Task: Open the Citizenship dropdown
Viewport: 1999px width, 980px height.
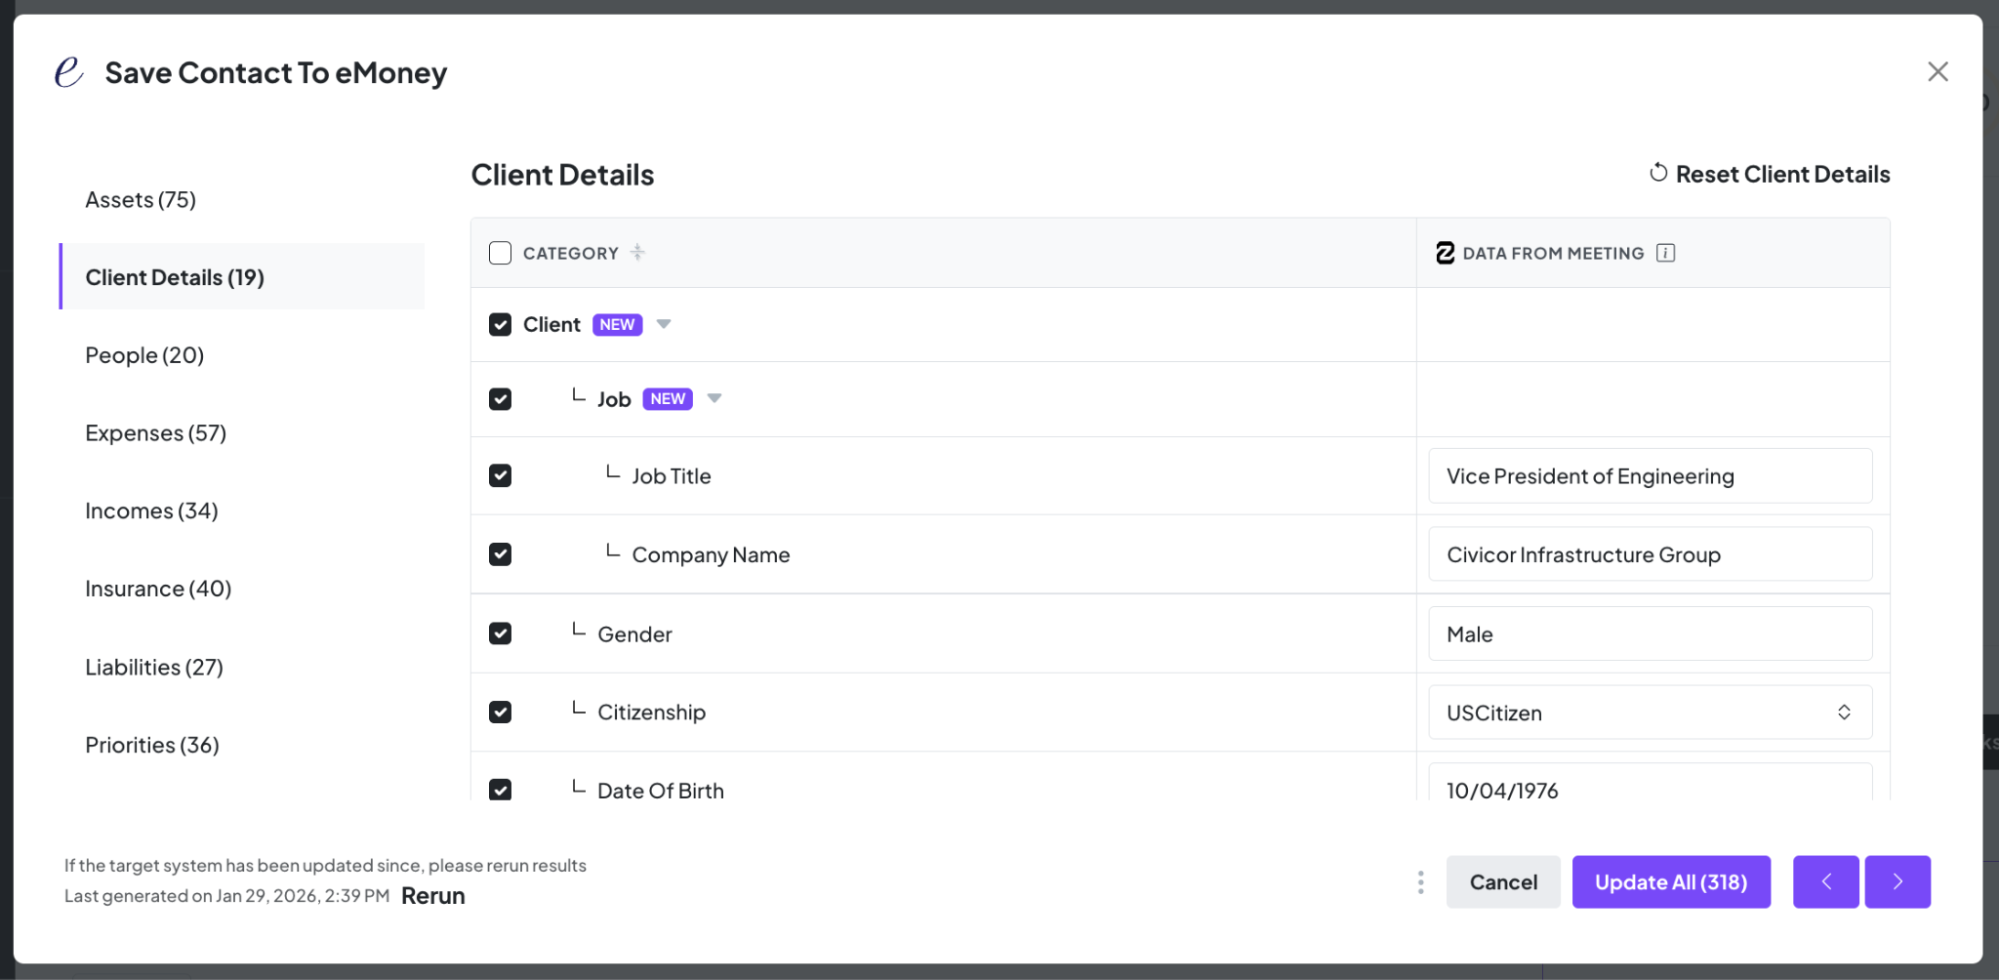Action: tap(1650, 712)
